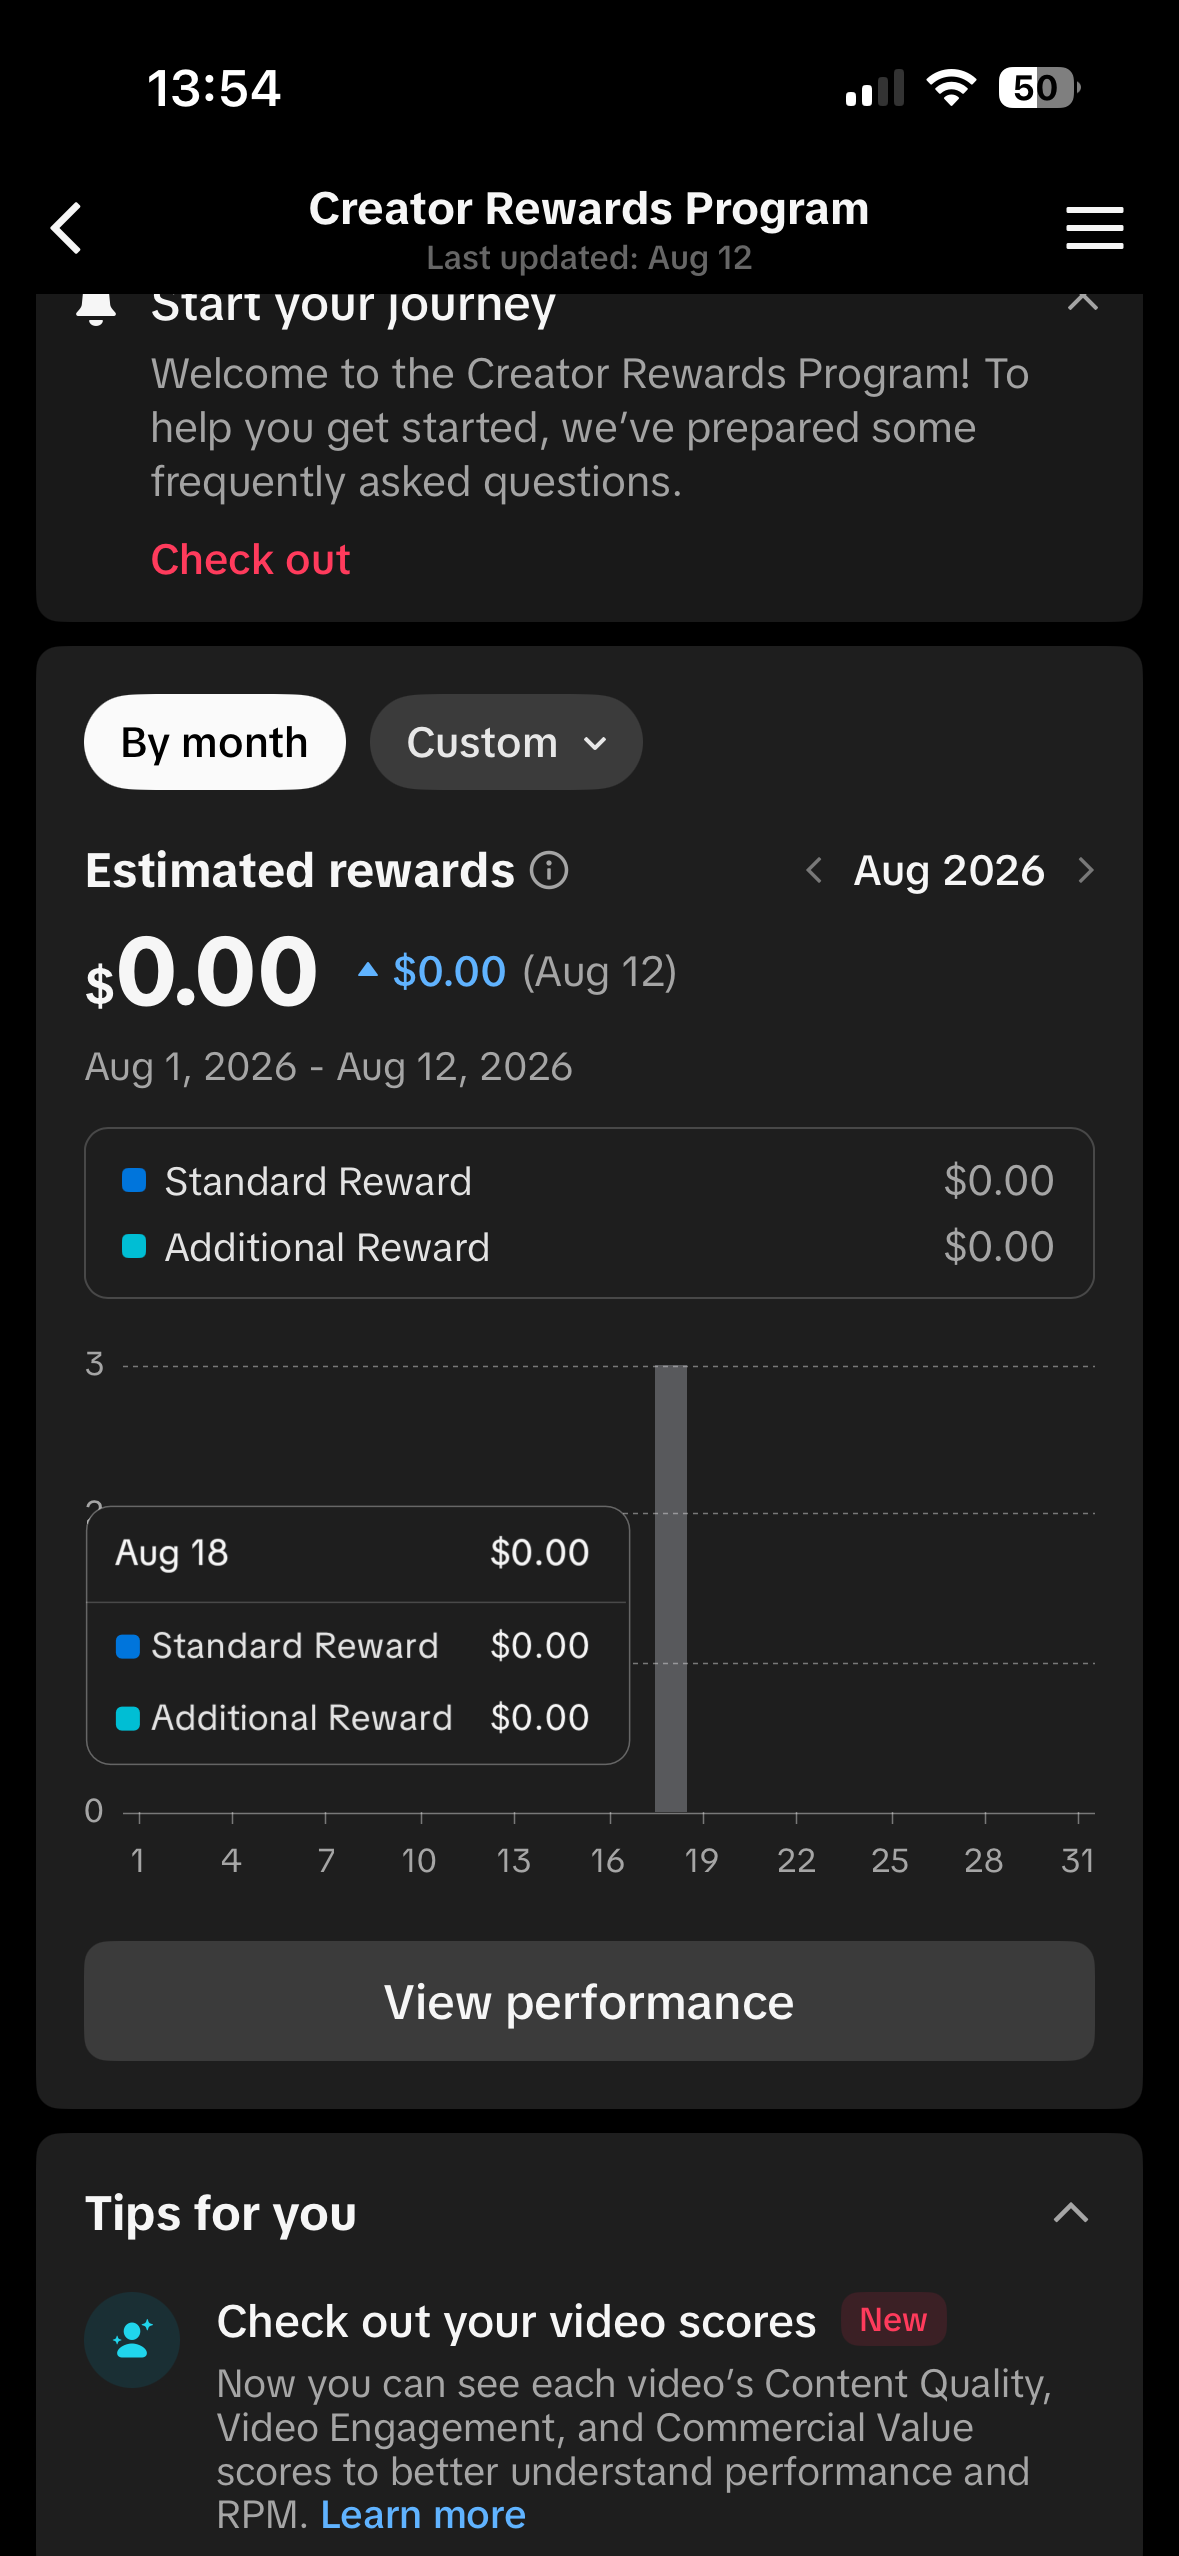Collapse the Start your journey card
This screenshot has width=1179, height=2556.
coord(1083,301)
